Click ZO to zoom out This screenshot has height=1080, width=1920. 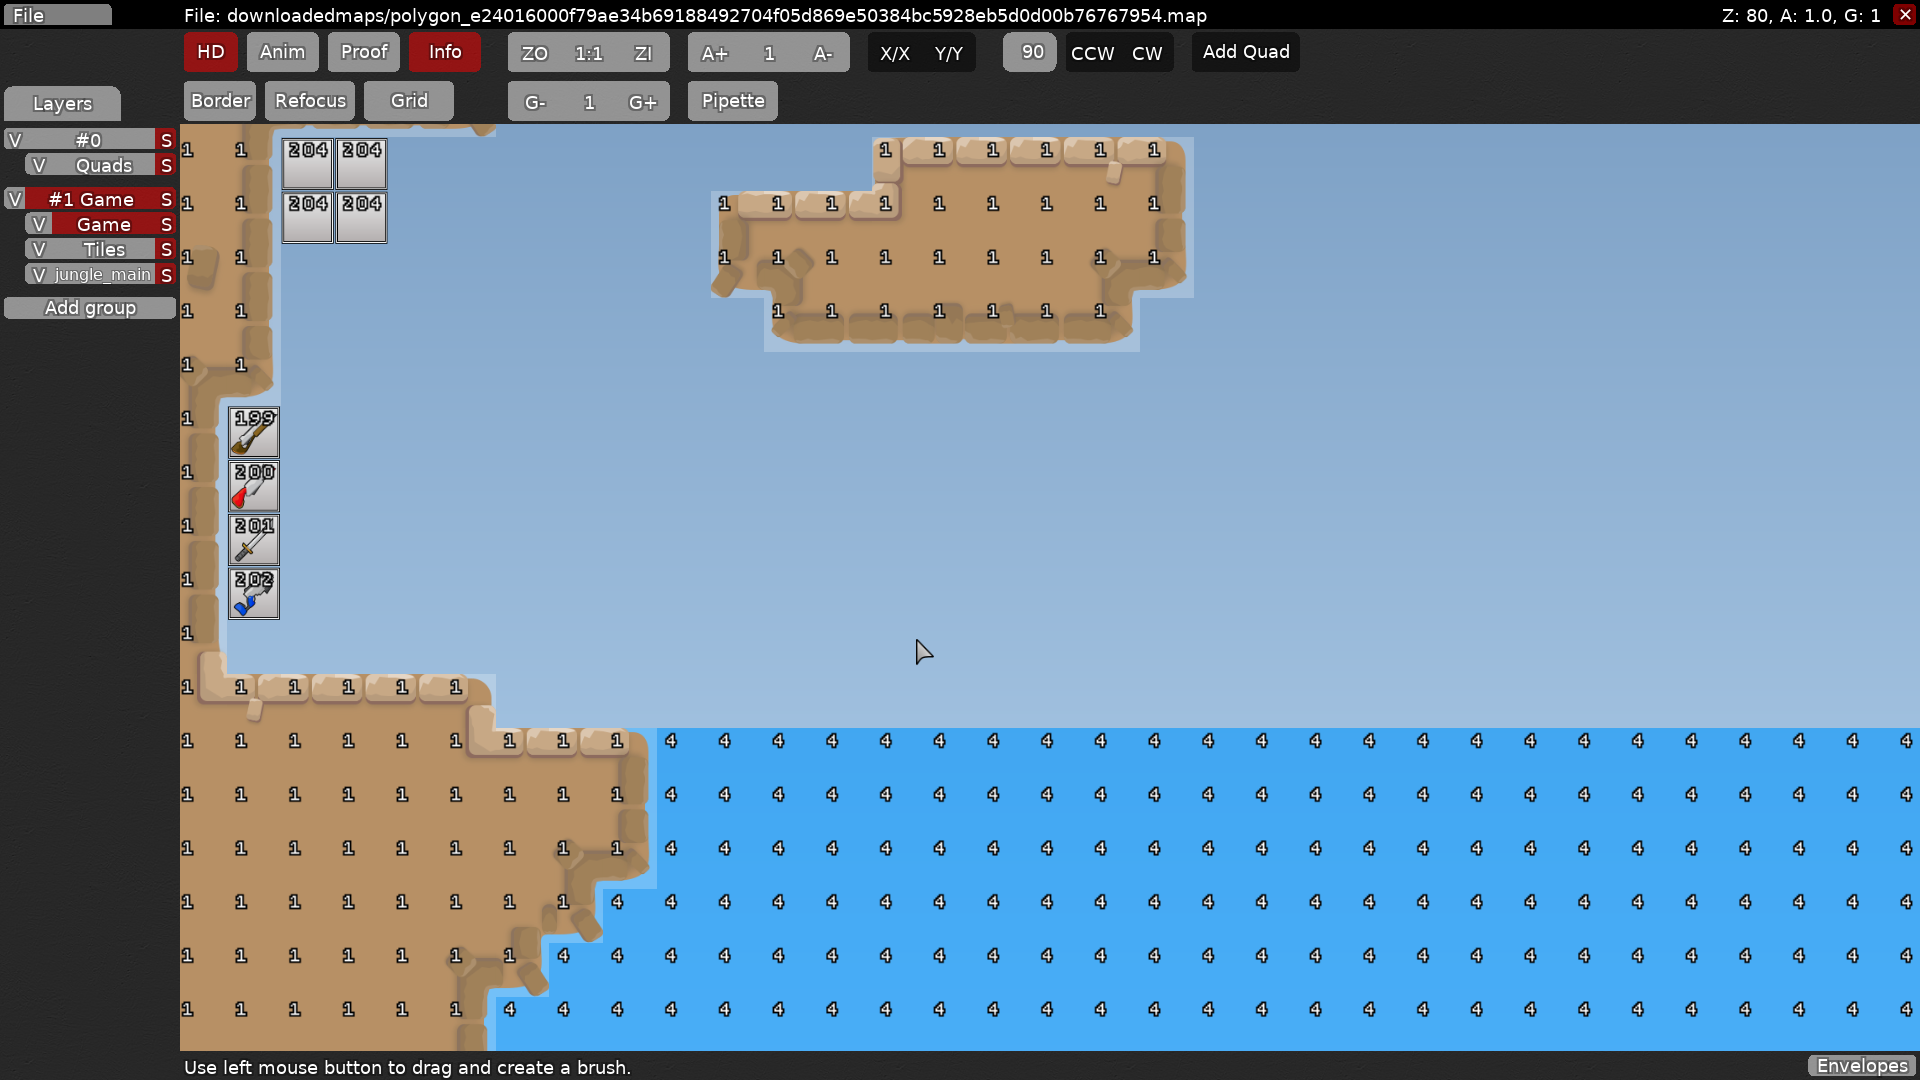click(535, 53)
